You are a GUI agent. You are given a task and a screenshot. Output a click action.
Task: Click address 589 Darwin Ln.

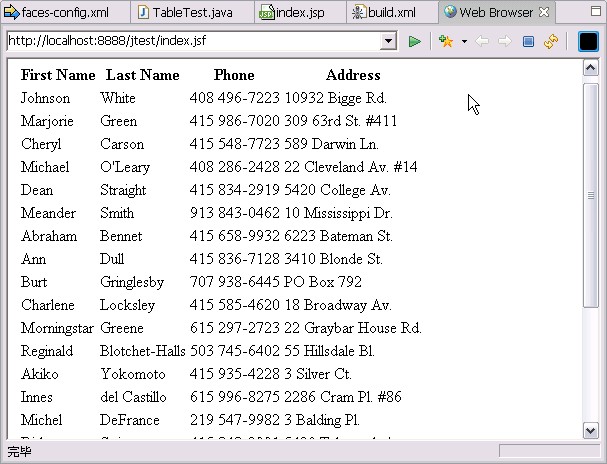click(331, 144)
